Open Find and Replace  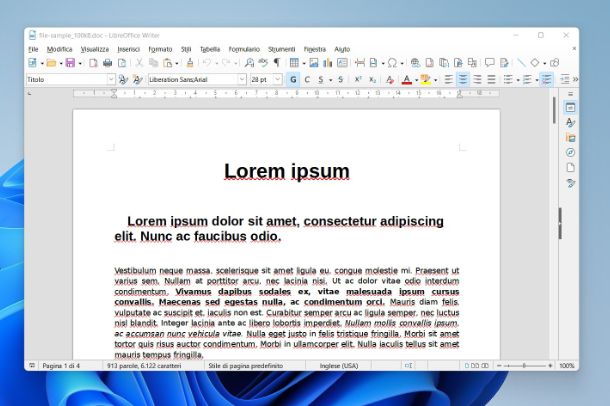249,63
